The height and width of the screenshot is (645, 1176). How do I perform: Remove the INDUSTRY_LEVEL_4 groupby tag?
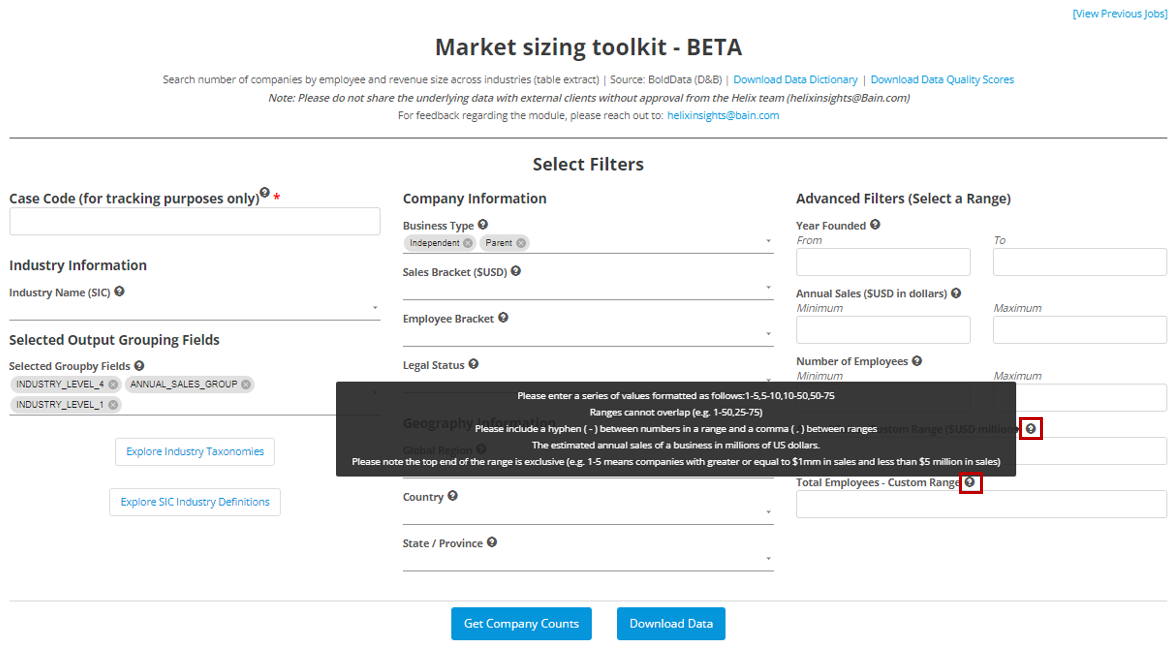point(113,384)
